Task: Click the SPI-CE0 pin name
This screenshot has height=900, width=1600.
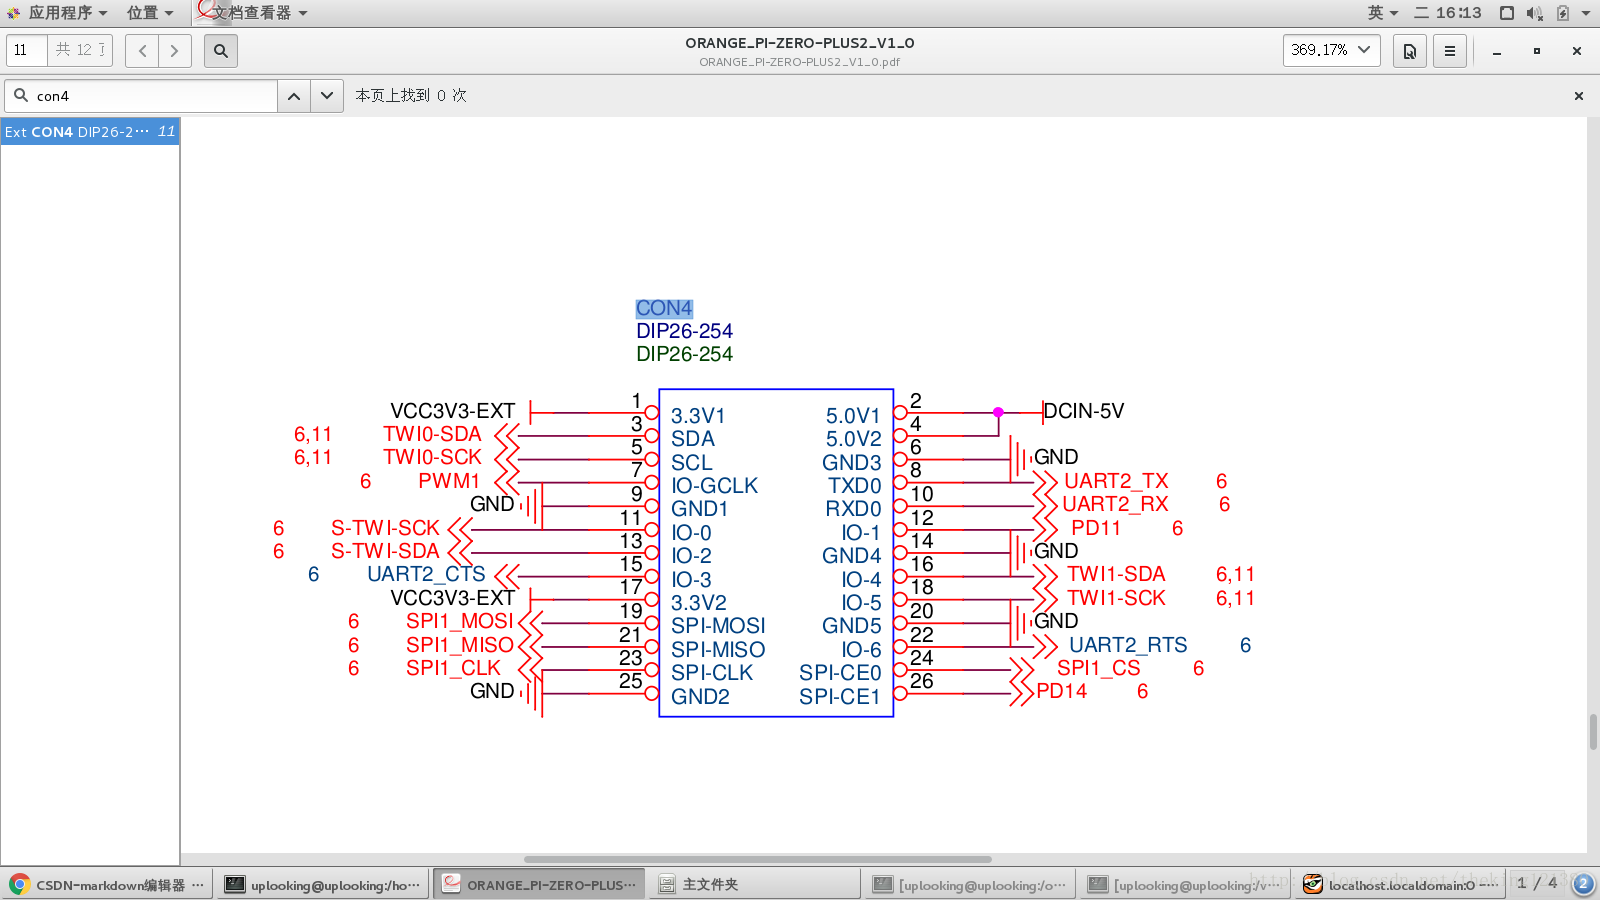Action: click(x=840, y=673)
